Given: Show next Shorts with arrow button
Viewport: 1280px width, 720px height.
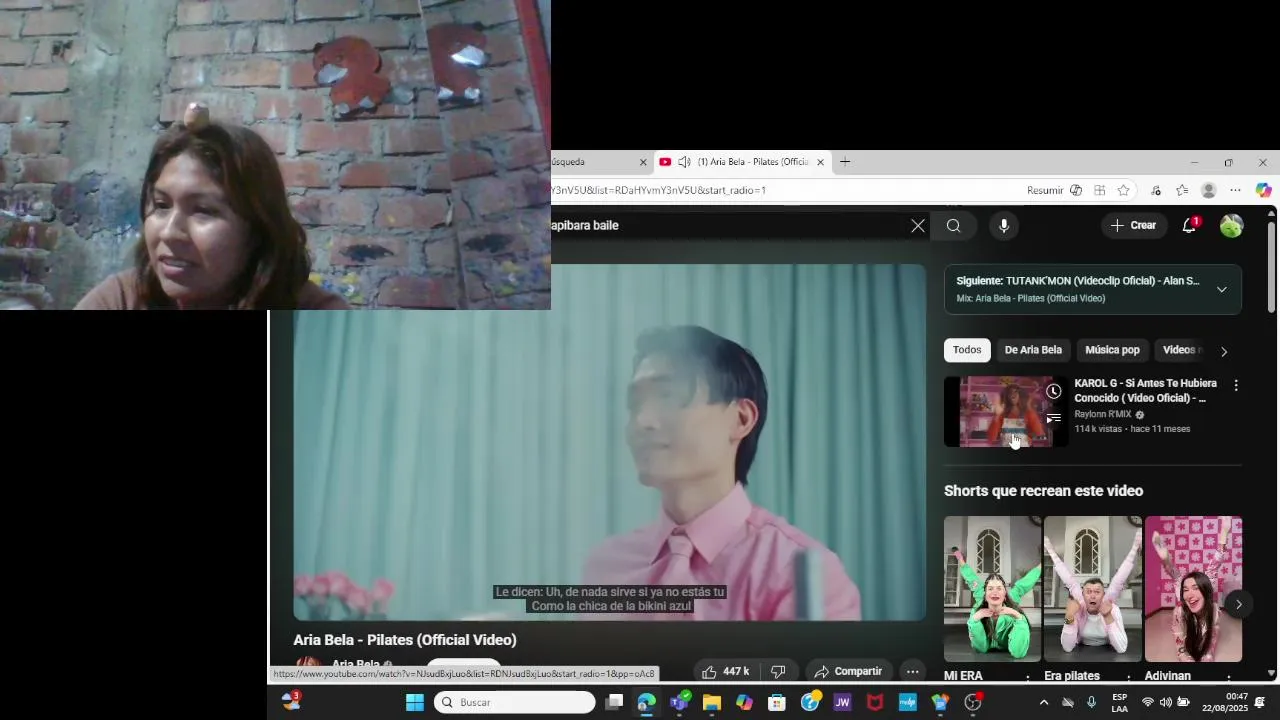Looking at the screenshot, I should (1238, 604).
